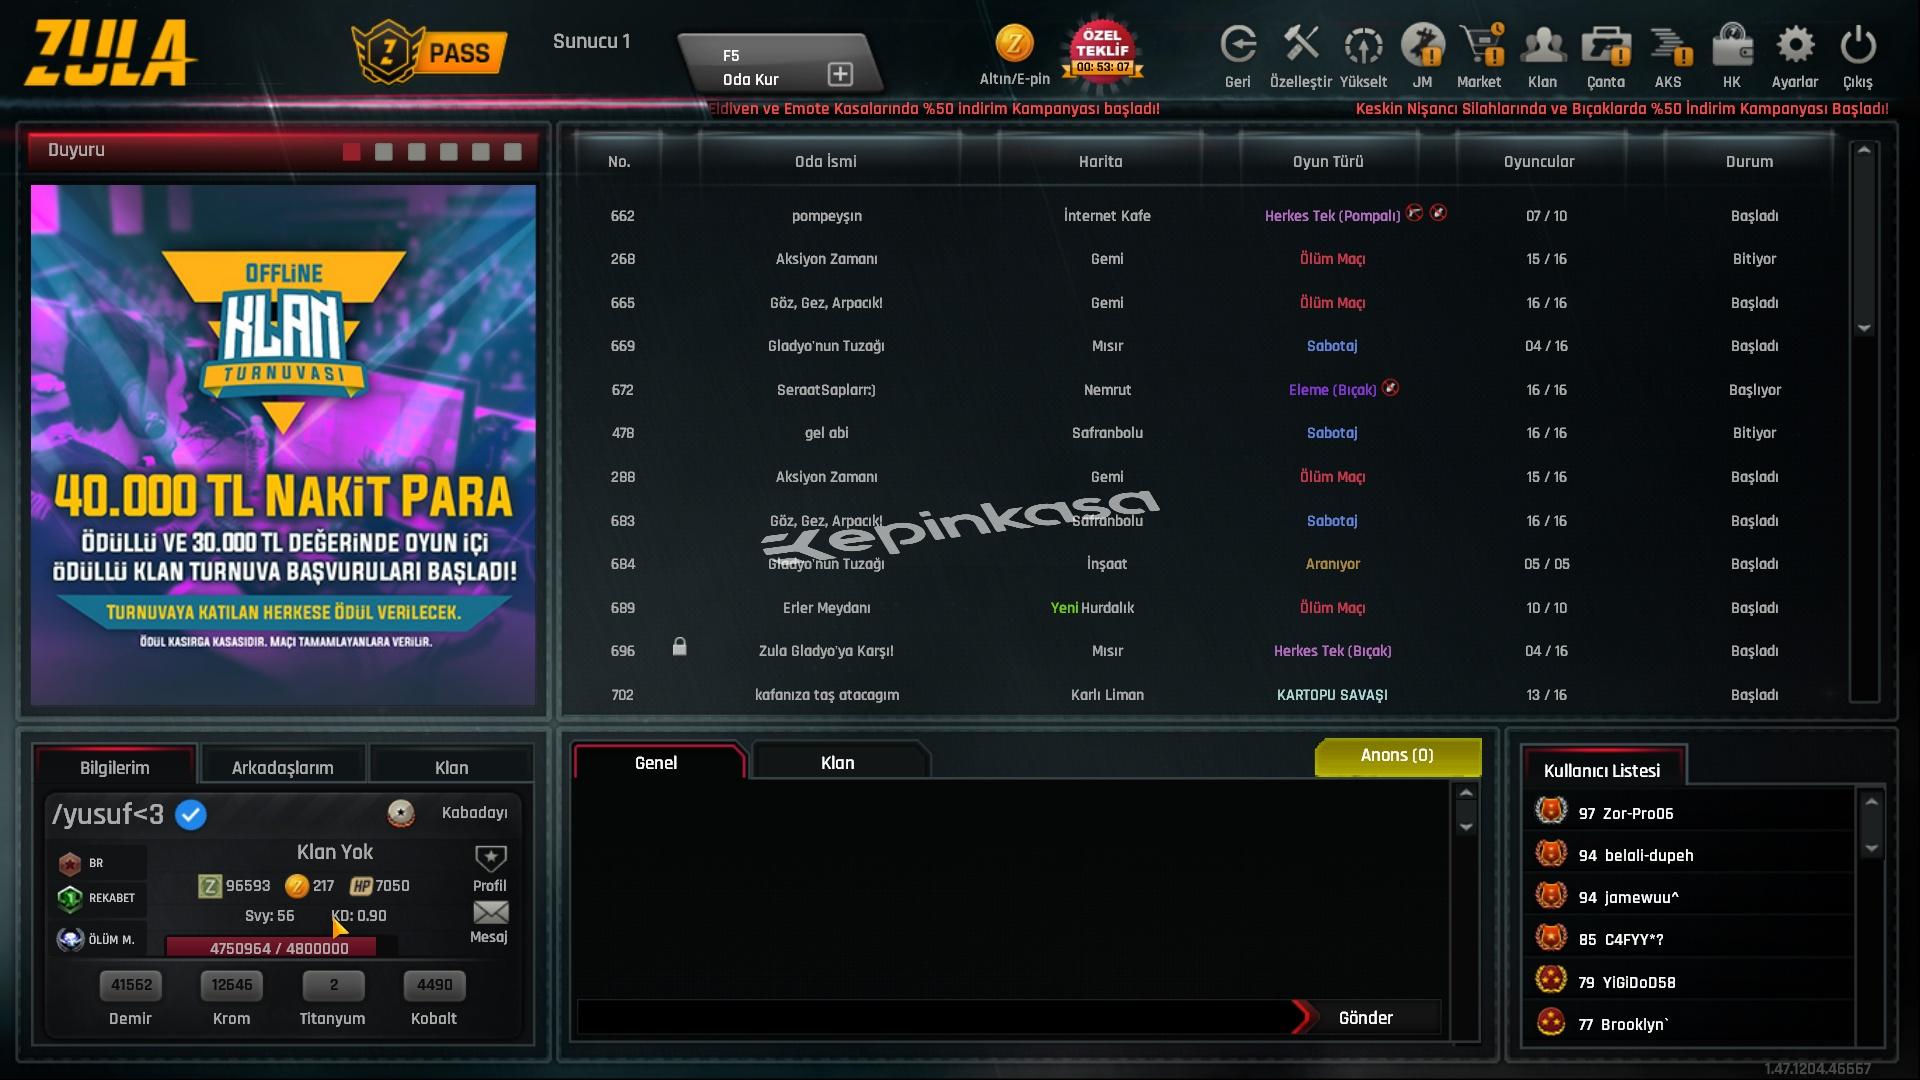Select the first red announcement page indicator
This screenshot has height=1080, width=1920.
(351, 152)
